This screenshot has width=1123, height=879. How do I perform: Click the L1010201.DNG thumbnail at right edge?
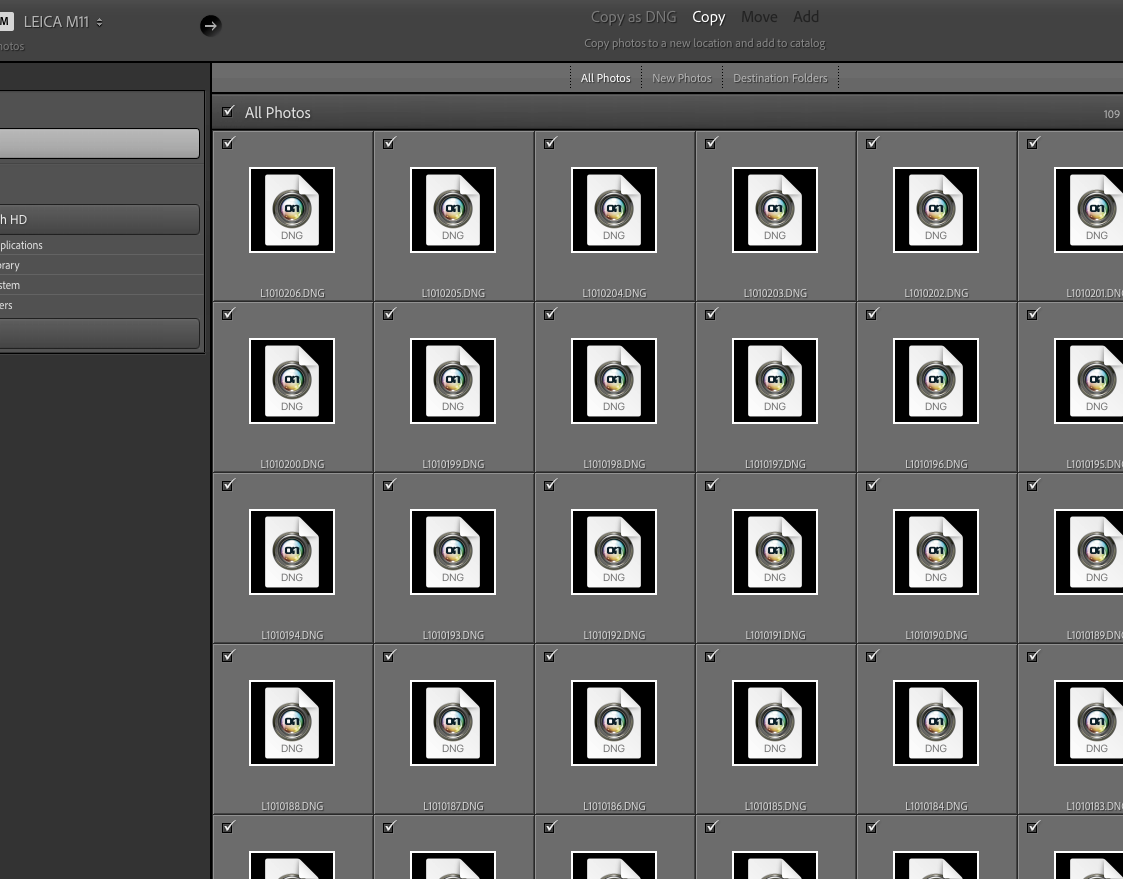pos(1089,210)
